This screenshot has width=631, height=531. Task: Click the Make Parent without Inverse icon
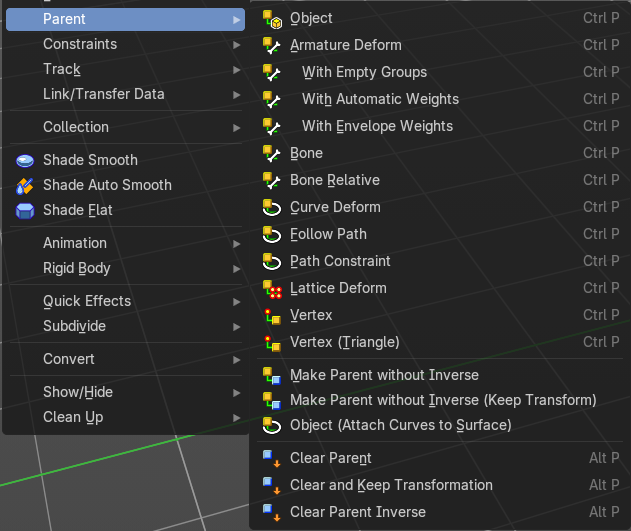point(272,376)
